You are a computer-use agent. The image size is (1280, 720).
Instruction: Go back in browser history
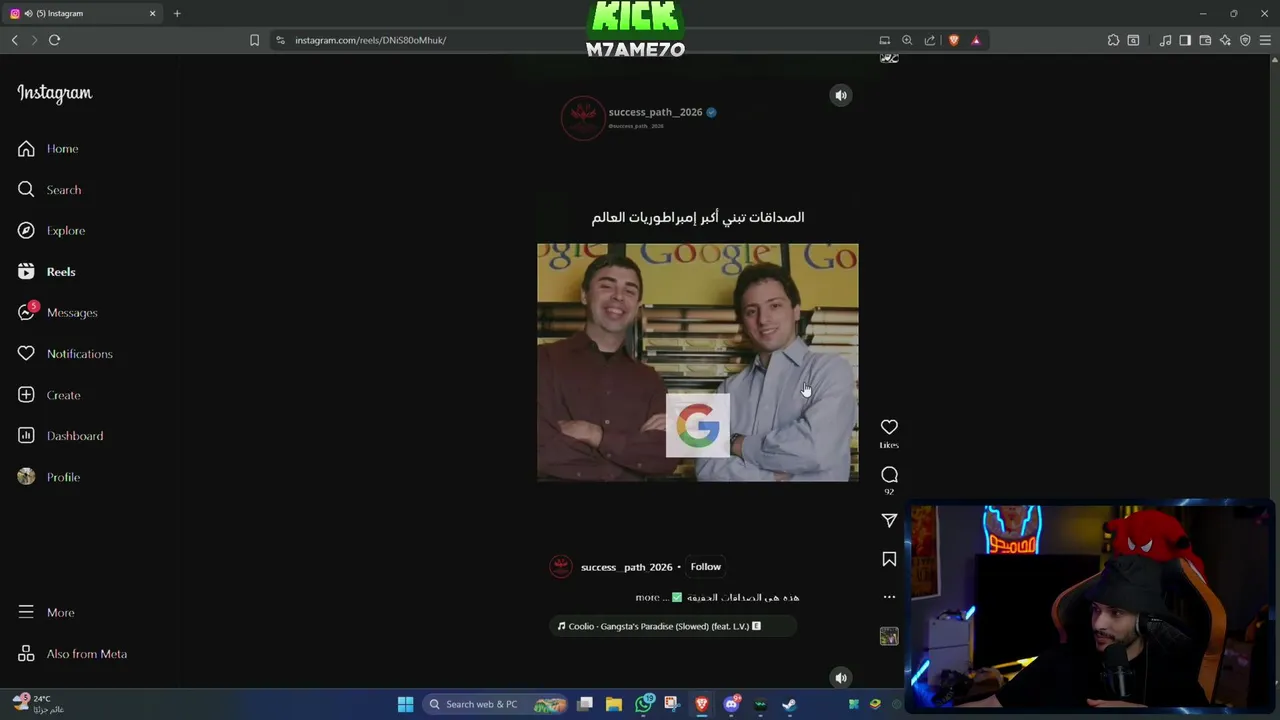tap(14, 40)
